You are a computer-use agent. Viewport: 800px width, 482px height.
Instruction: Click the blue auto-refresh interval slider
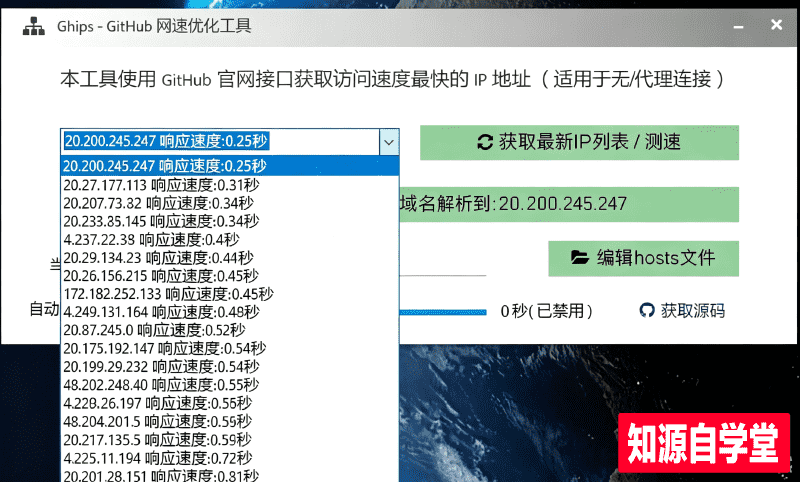tap(443, 312)
